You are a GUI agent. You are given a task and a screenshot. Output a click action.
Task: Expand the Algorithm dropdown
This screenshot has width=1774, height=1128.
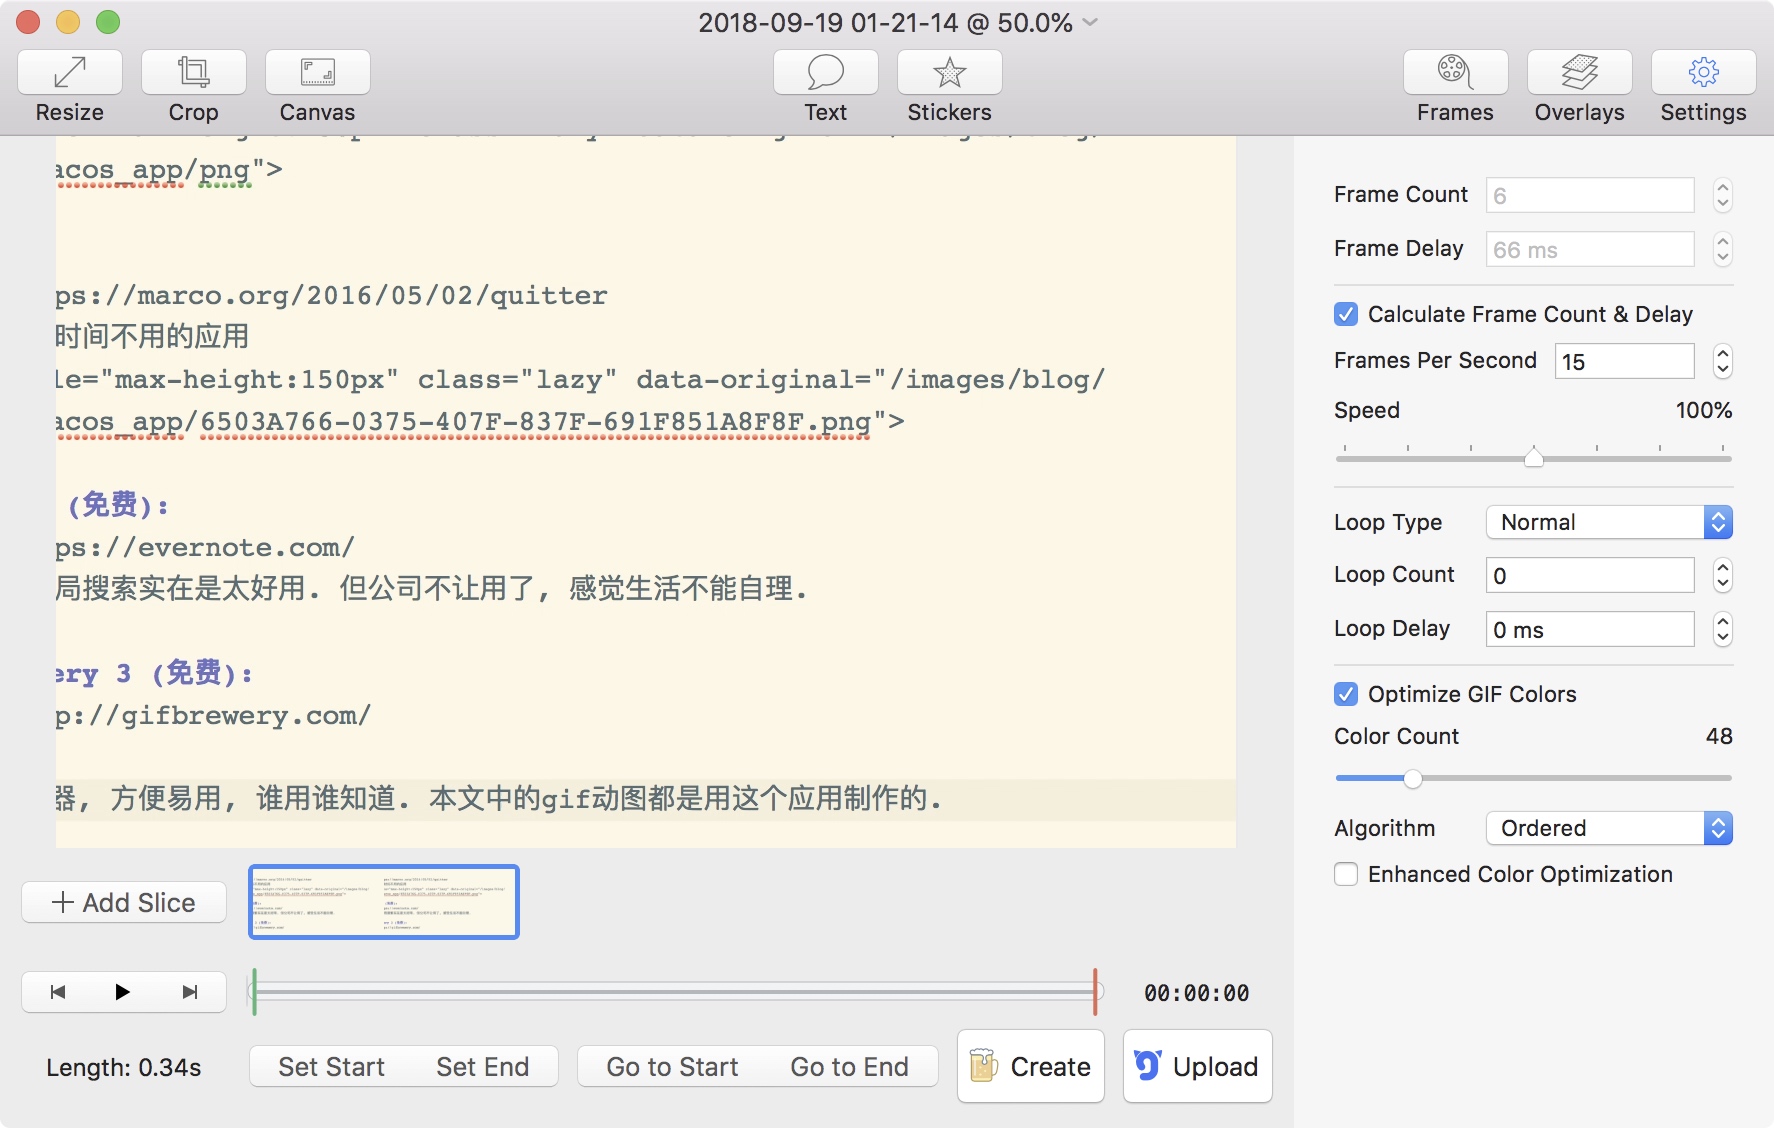click(x=1608, y=828)
